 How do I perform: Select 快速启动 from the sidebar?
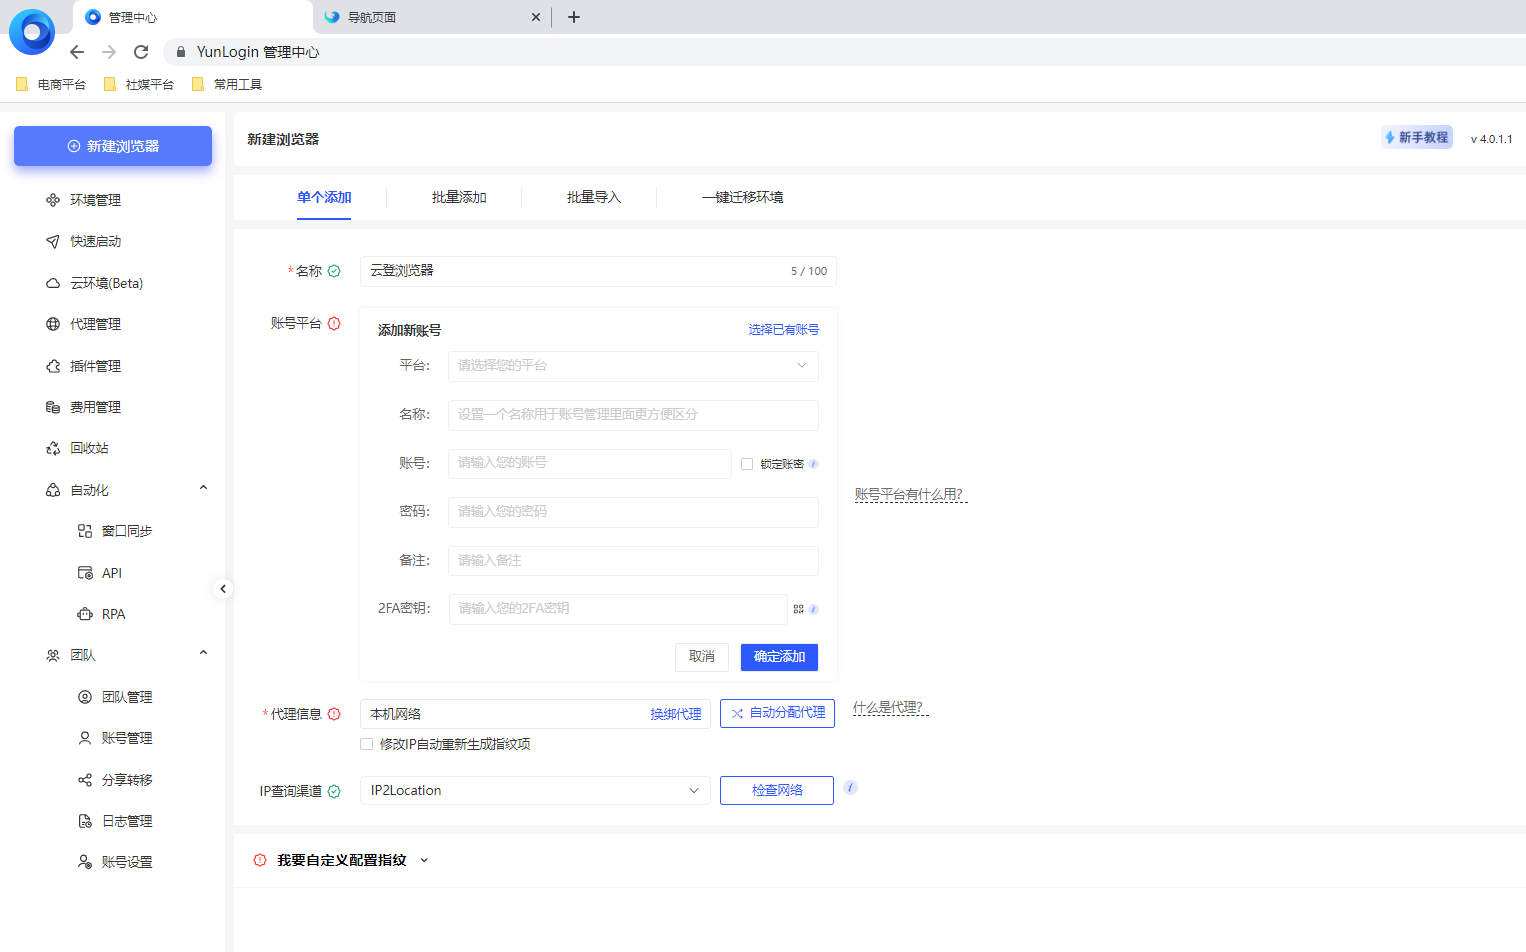click(x=94, y=240)
